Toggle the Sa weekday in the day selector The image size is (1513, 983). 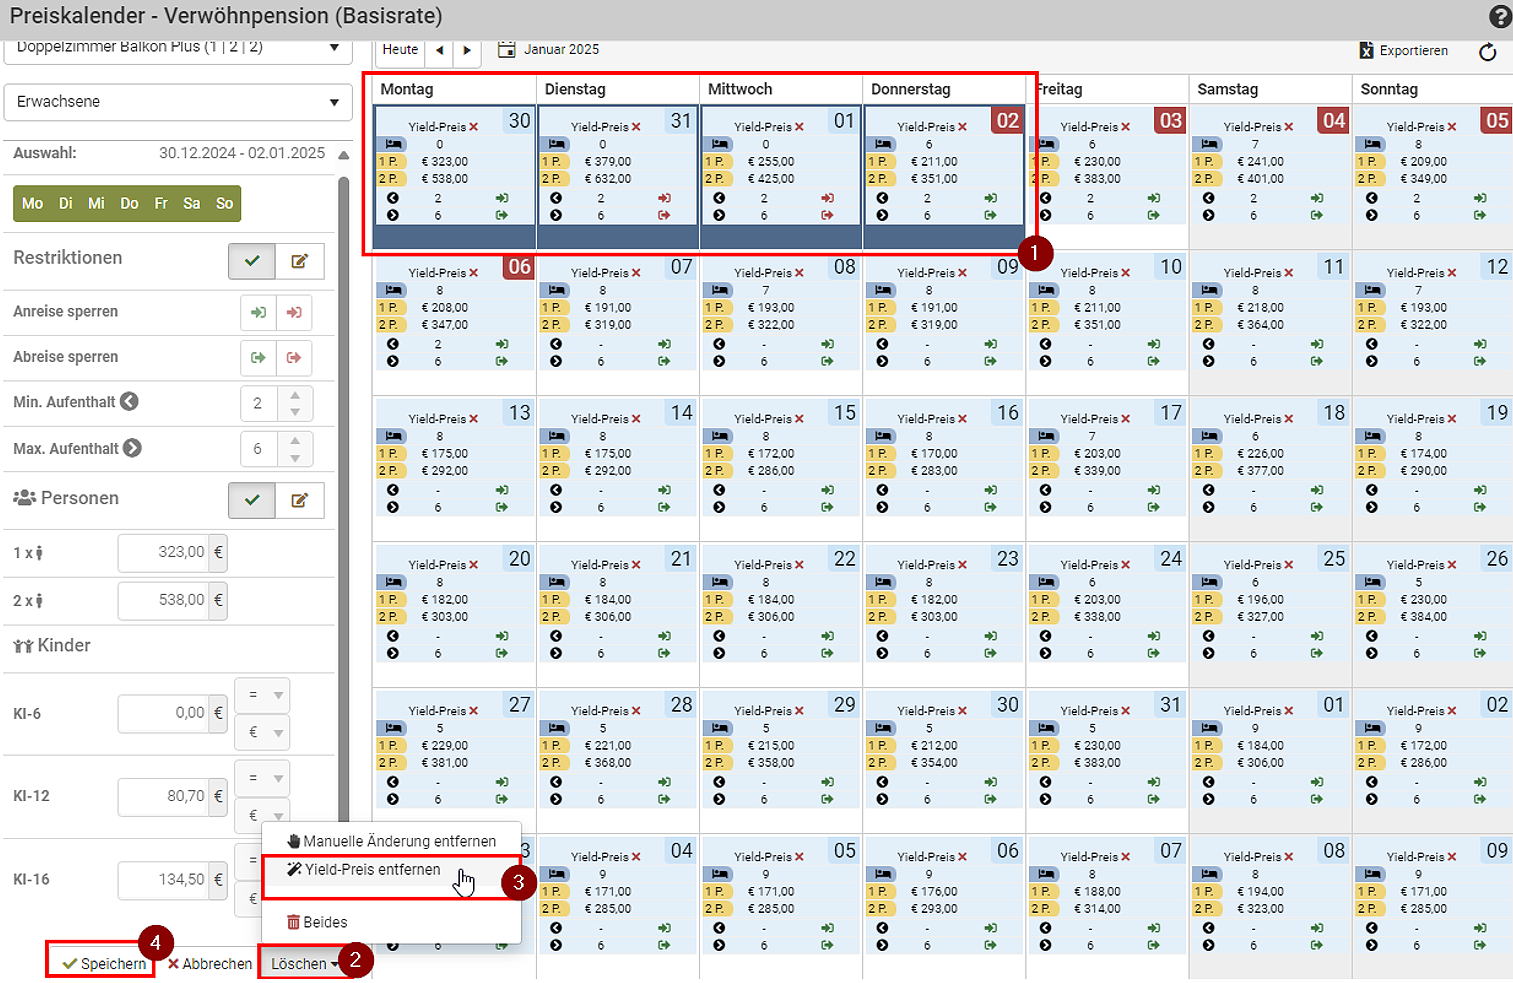[192, 203]
